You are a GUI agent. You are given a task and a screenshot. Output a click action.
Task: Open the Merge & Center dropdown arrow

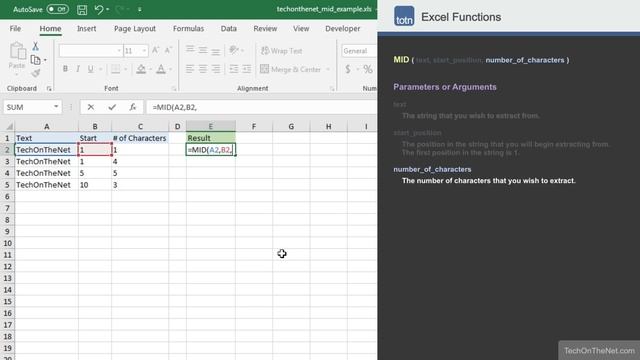point(328,69)
